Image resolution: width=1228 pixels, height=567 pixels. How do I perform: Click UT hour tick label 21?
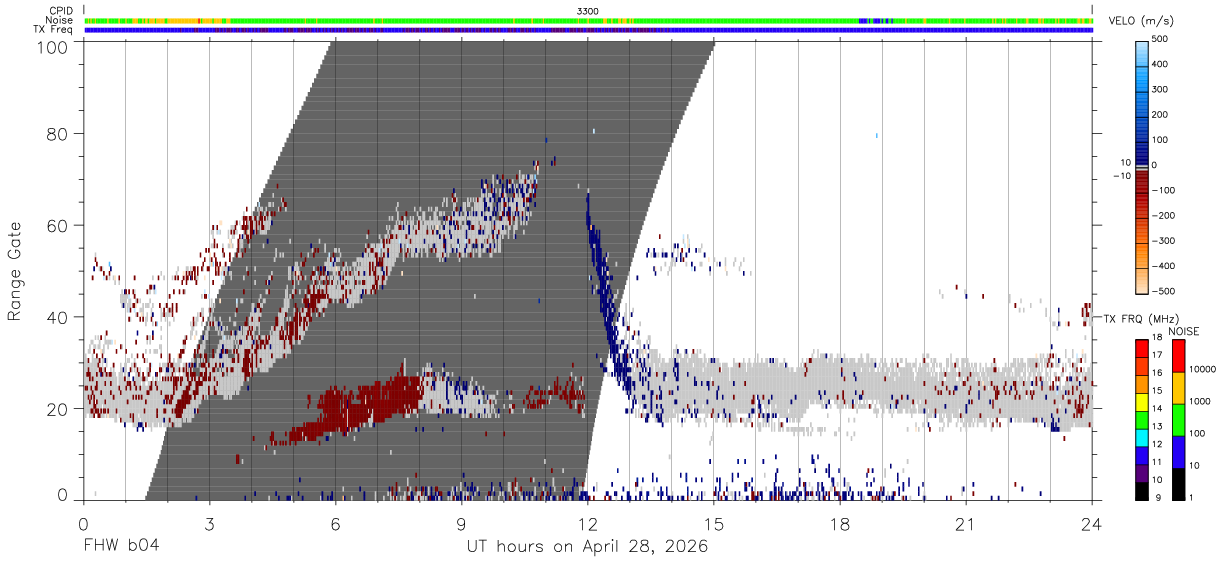[965, 525]
